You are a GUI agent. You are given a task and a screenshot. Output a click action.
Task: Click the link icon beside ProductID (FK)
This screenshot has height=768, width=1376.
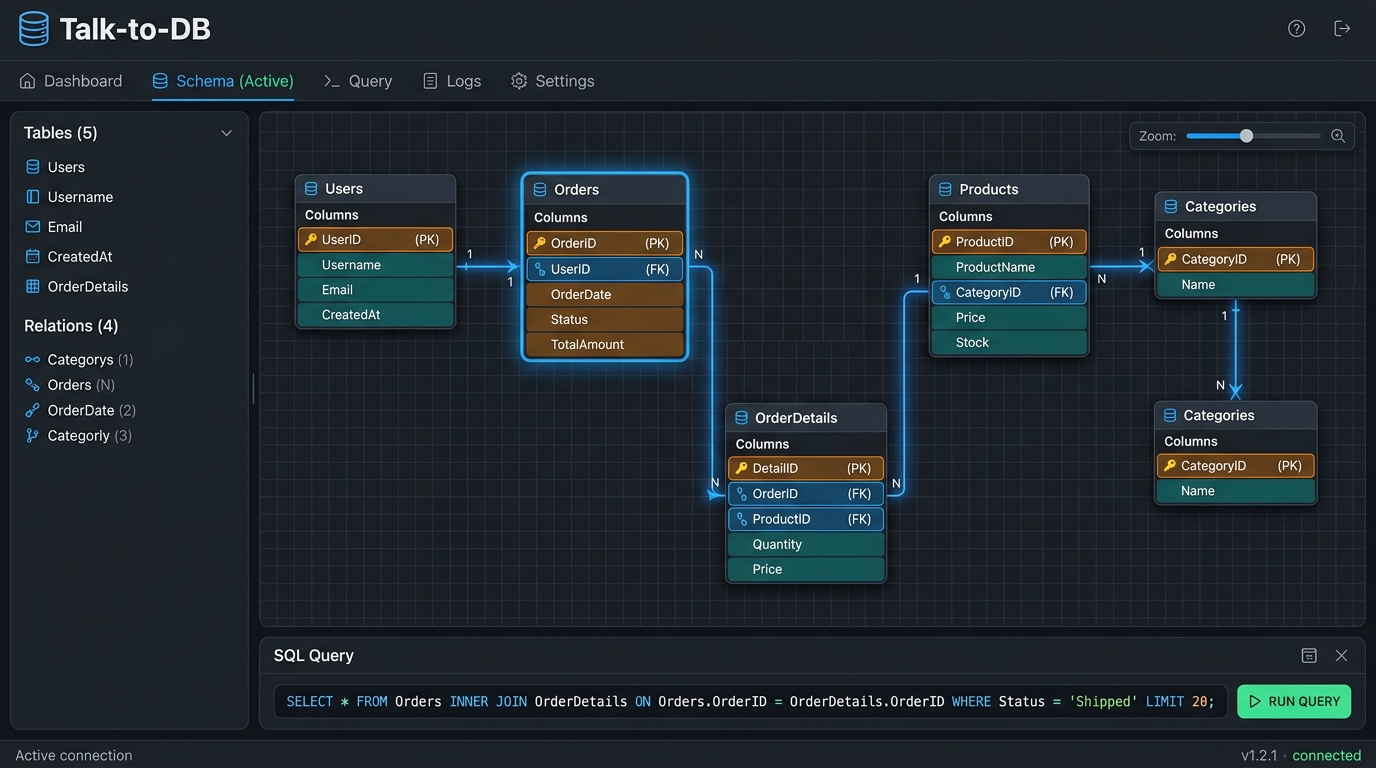coord(742,519)
